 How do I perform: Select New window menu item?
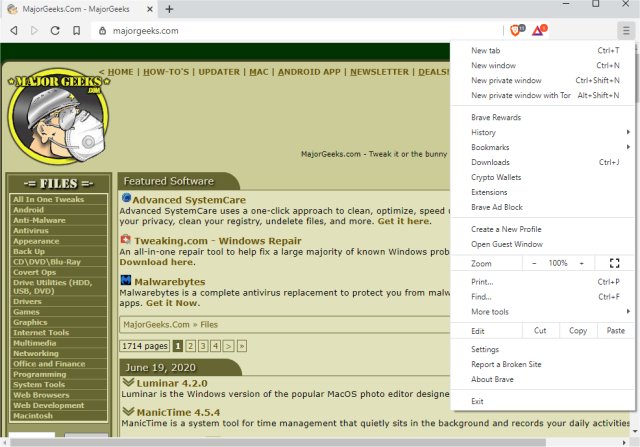click(x=543, y=65)
